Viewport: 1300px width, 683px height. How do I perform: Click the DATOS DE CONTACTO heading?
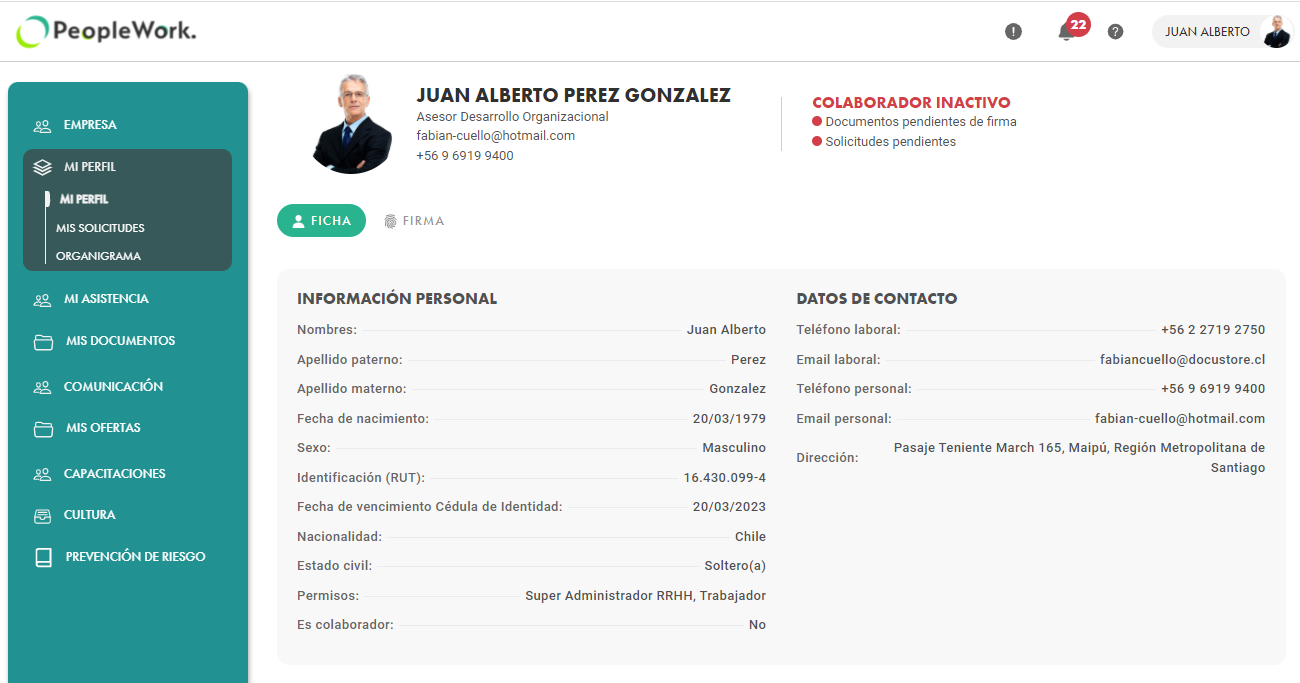tap(877, 299)
